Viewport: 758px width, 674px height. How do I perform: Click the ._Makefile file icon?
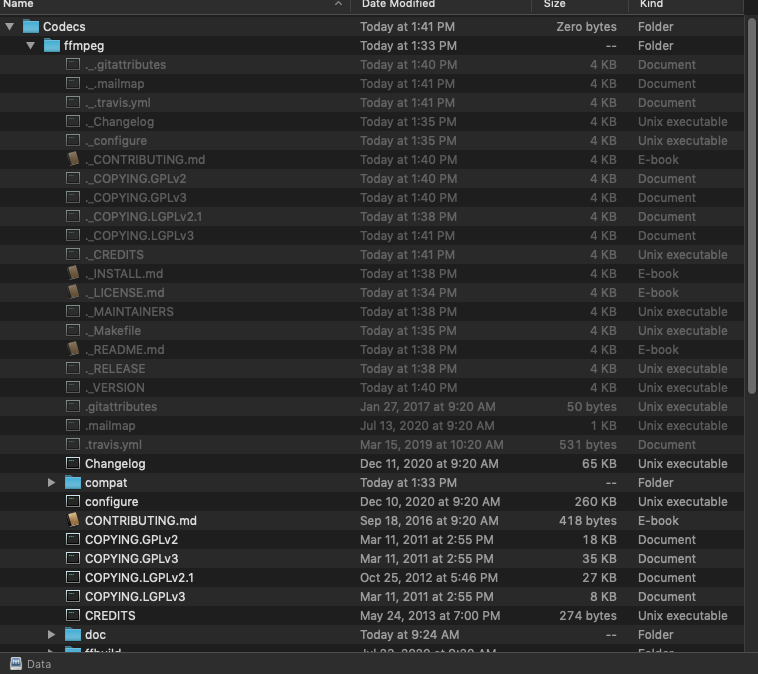(73, 330)
